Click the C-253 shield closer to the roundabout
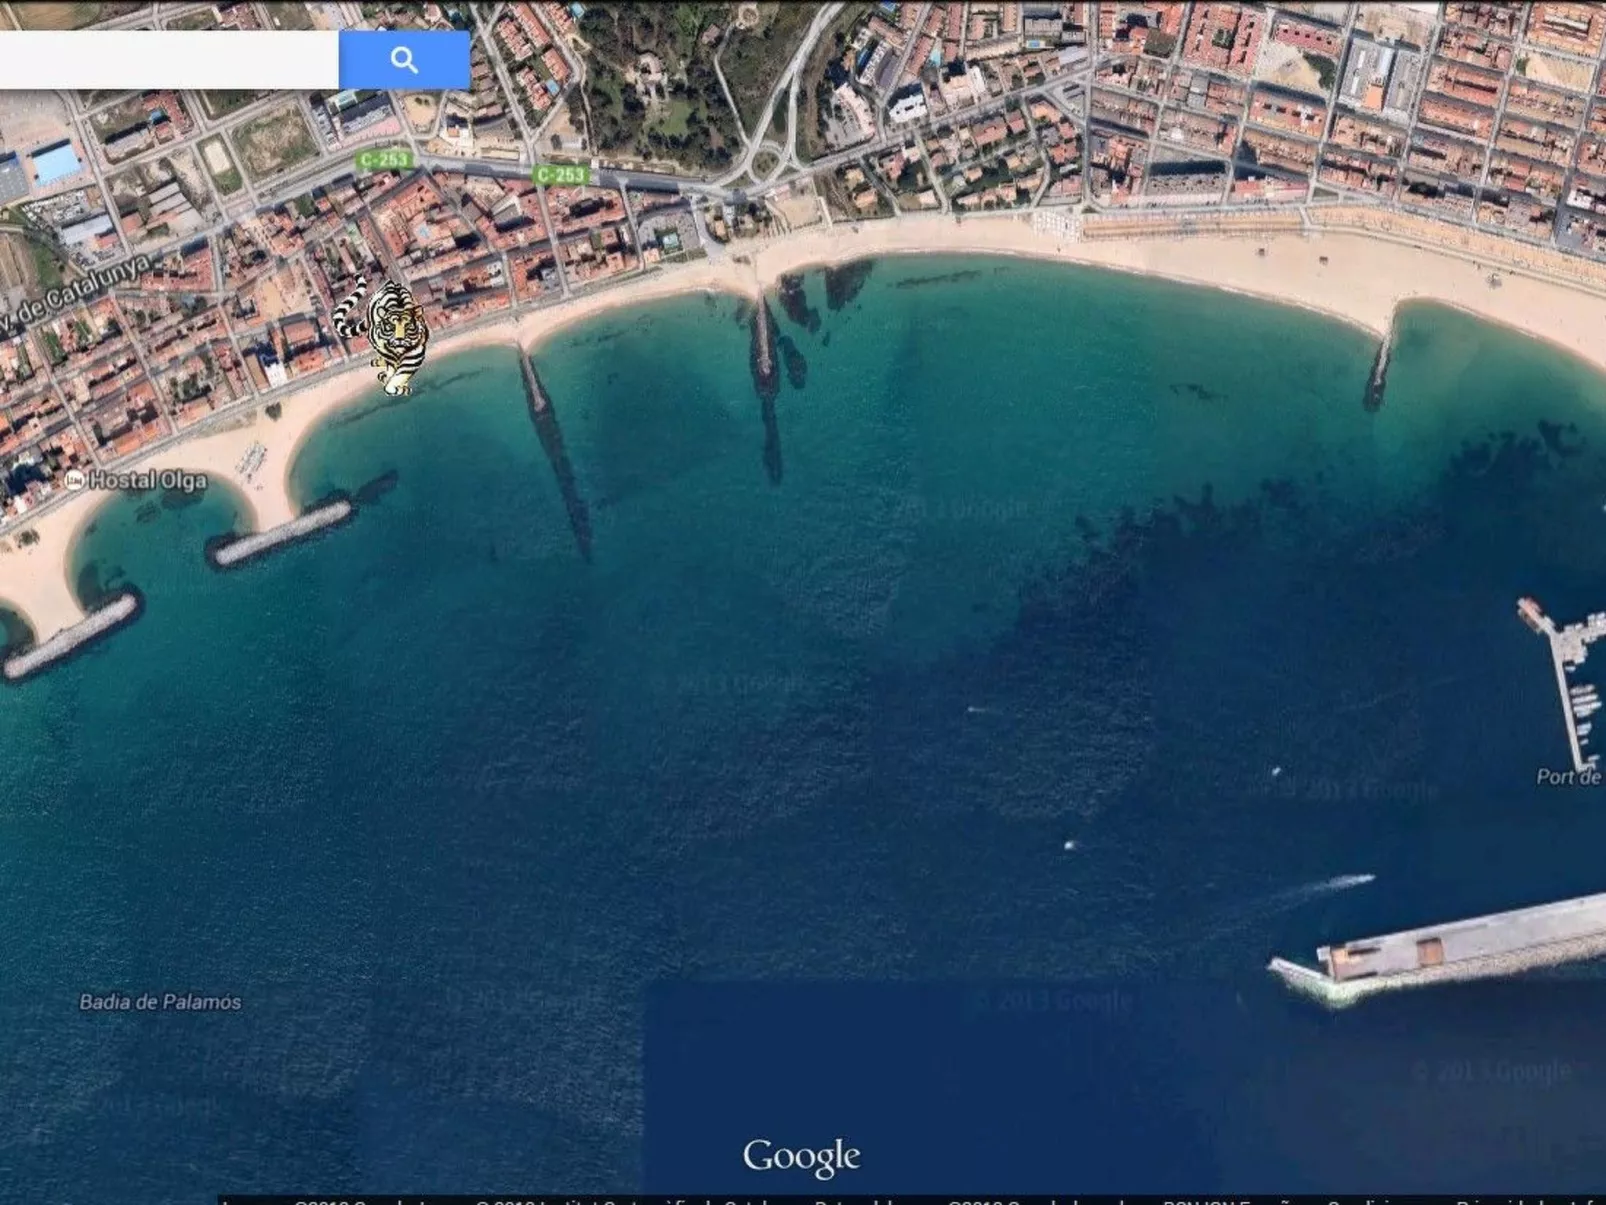 click(x=560, y=174)
